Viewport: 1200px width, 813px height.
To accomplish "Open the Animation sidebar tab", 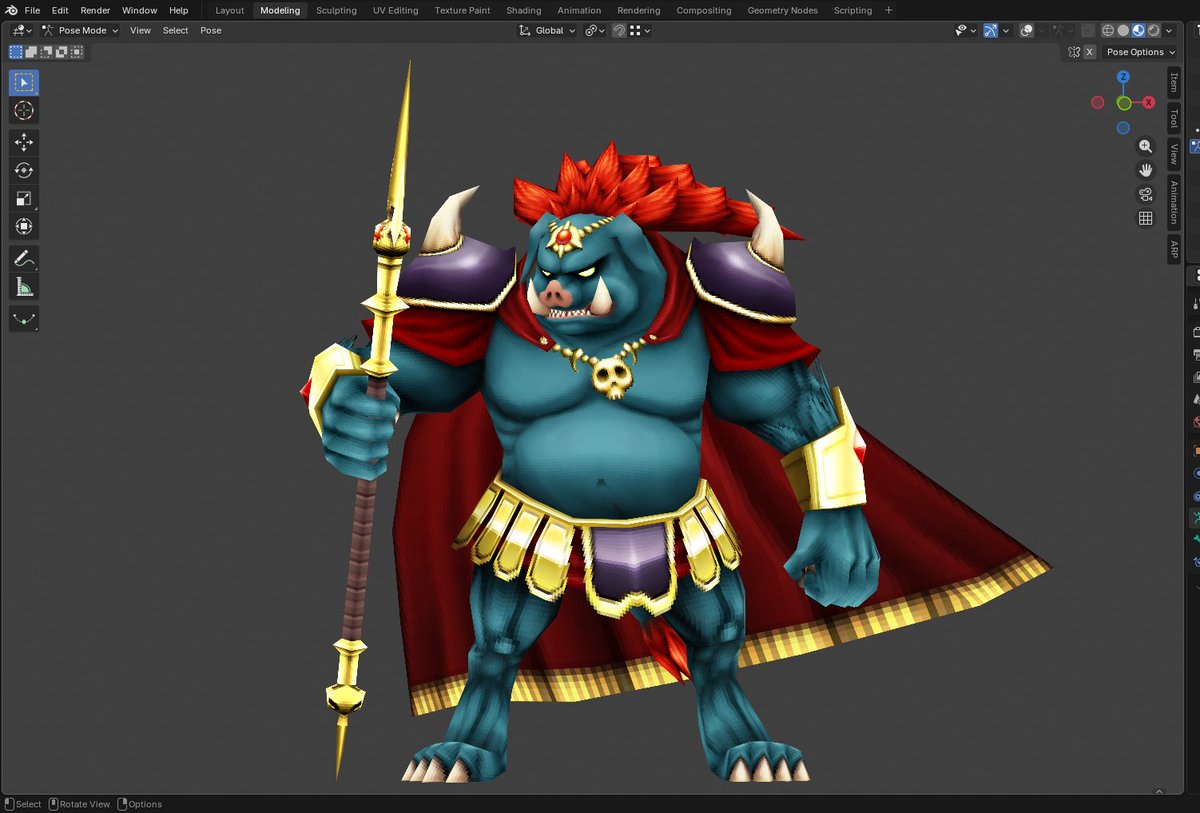I will pos(1174,202).
